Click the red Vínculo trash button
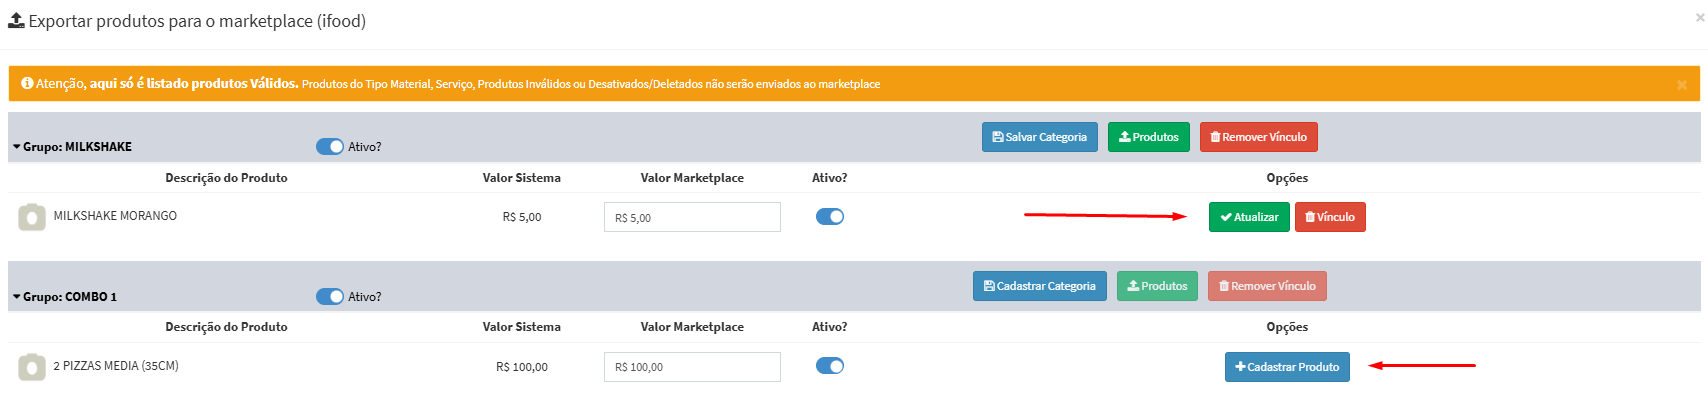1708x408 pixels. pyautogui.click(x=1330, y=217)
